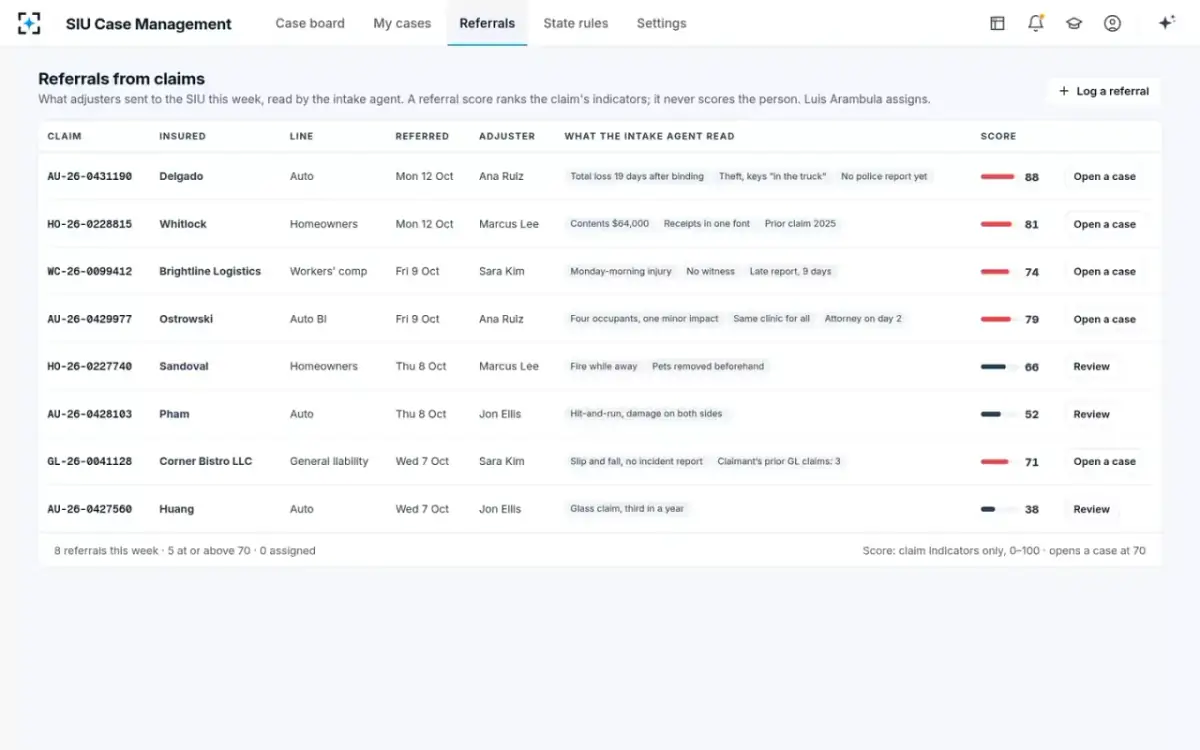Image resolution: width=1200 pixels, height=750 pixels.
Task: Select claim number HO-26-0227740
Action: [x=89, y=367]
